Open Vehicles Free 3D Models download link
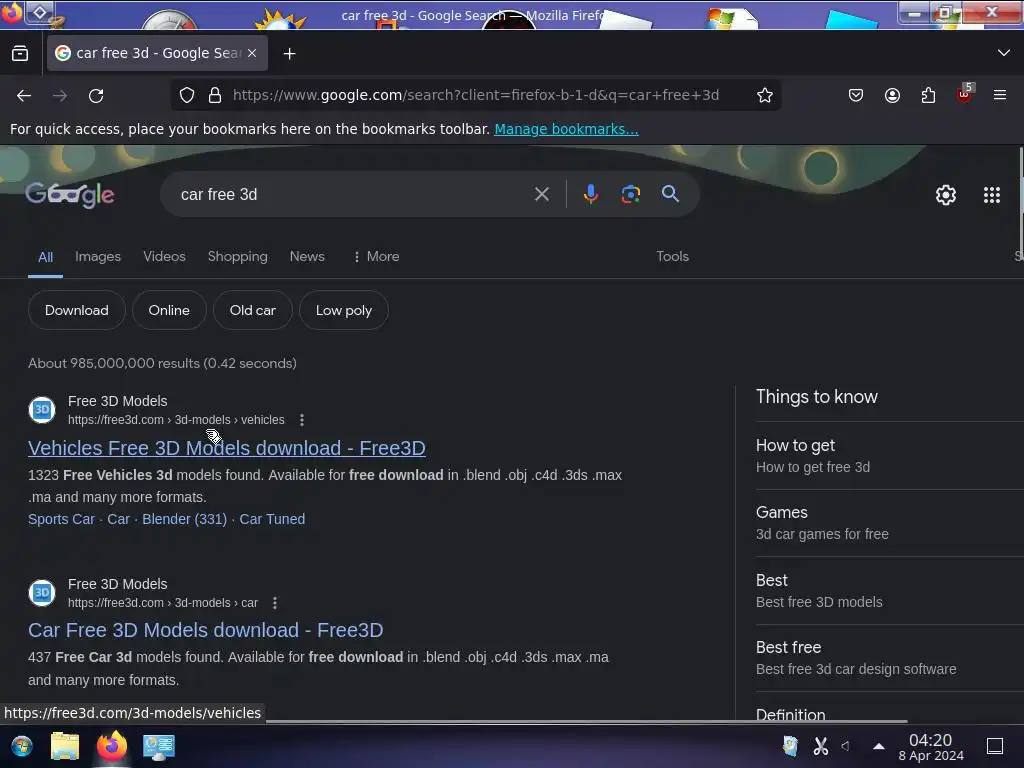Screen dimensions: 1024x768 [227, 448]
